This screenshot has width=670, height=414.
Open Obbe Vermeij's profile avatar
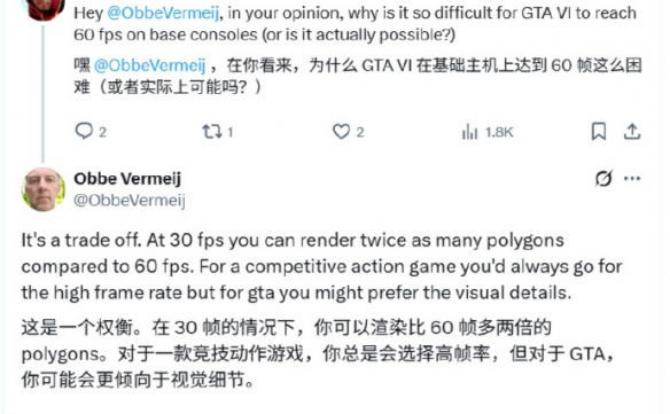[43, 189]
